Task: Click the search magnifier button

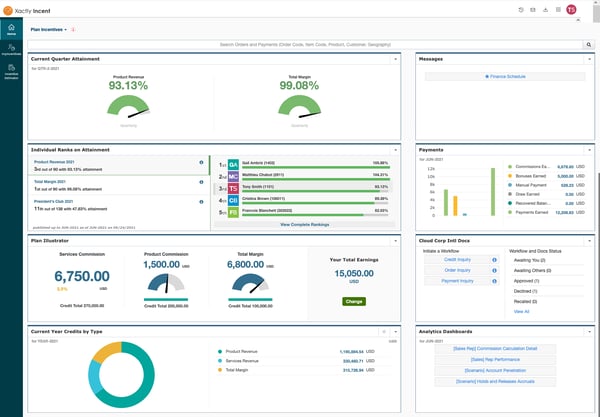Action: pos(589,45)
